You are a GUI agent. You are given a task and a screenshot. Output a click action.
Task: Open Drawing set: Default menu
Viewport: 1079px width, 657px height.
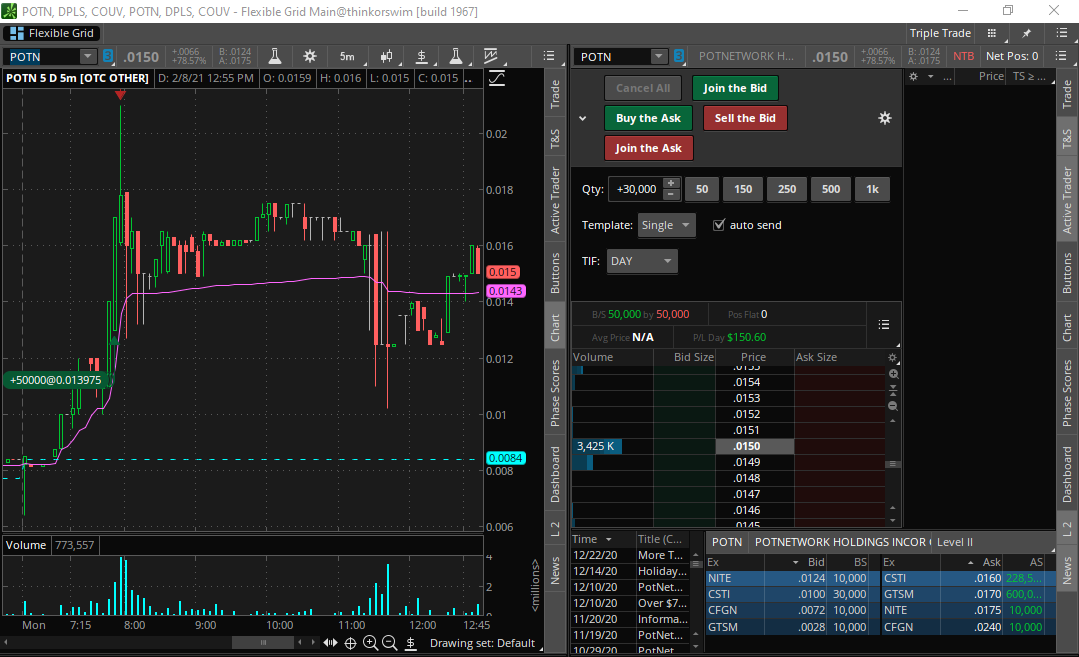pyautogui.click(x=482, y=643)
